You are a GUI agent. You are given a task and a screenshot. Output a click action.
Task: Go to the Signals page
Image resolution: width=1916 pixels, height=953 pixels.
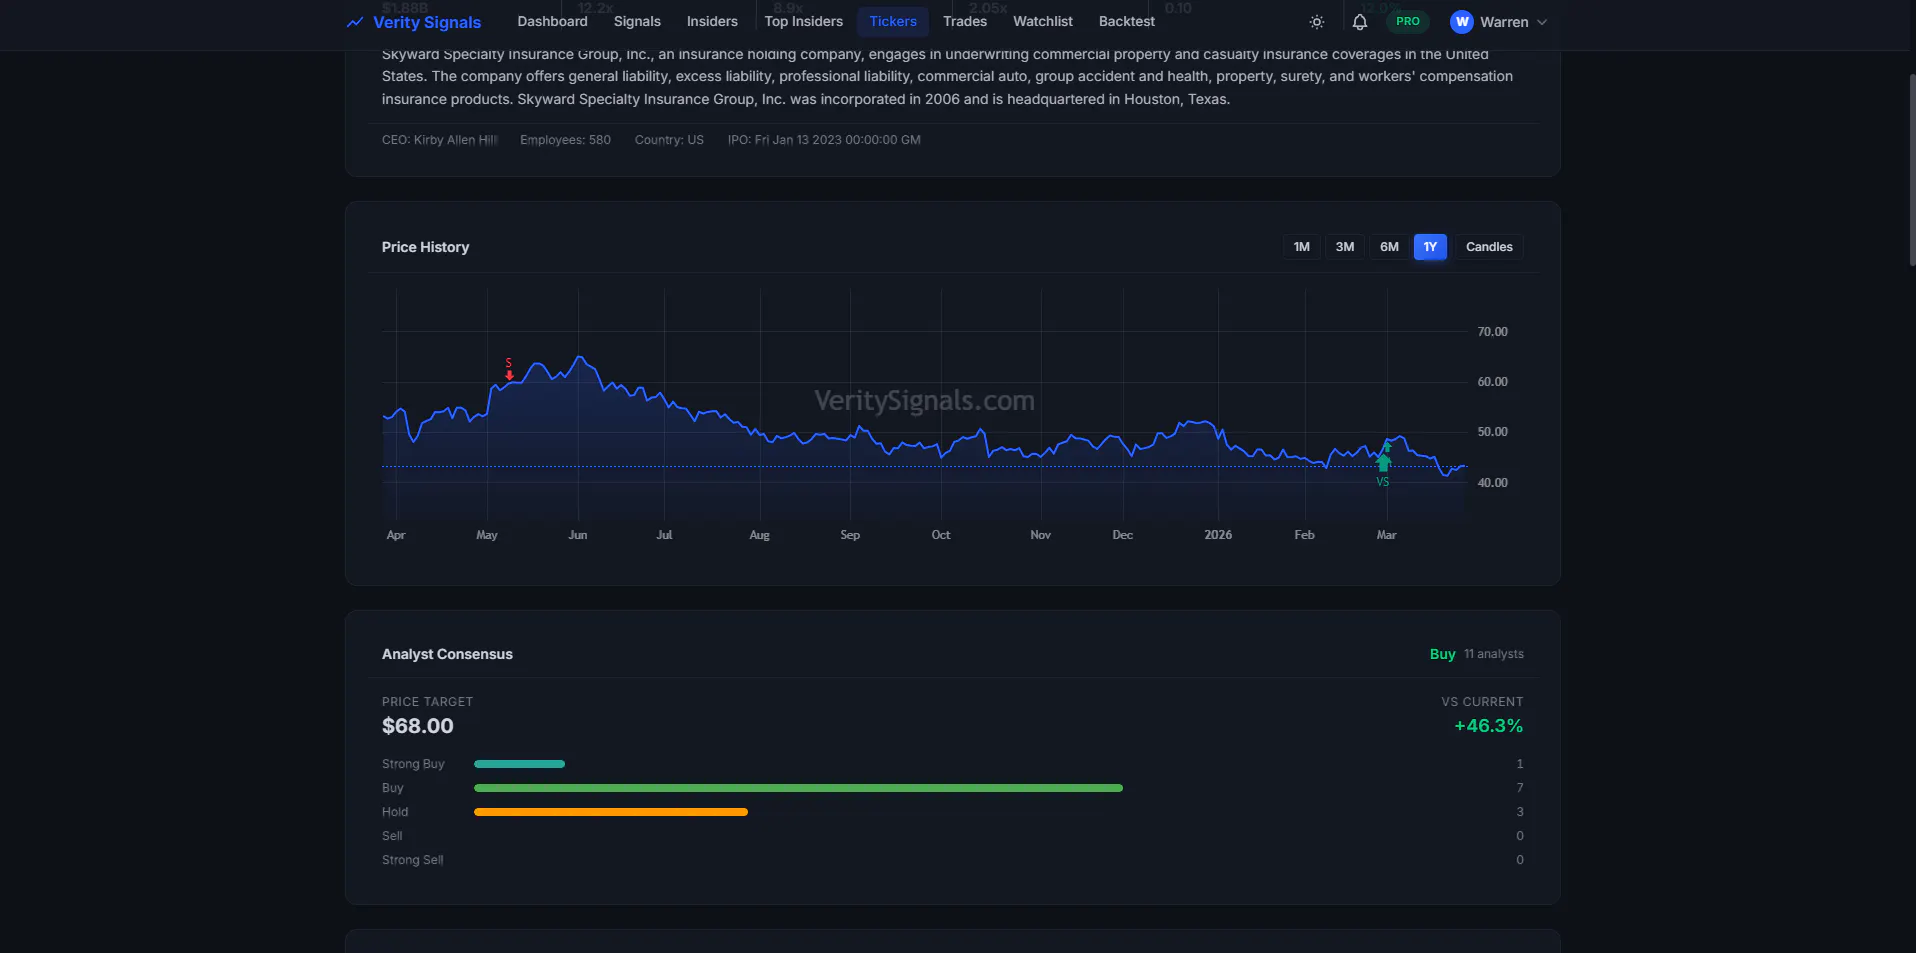[637, 21]
